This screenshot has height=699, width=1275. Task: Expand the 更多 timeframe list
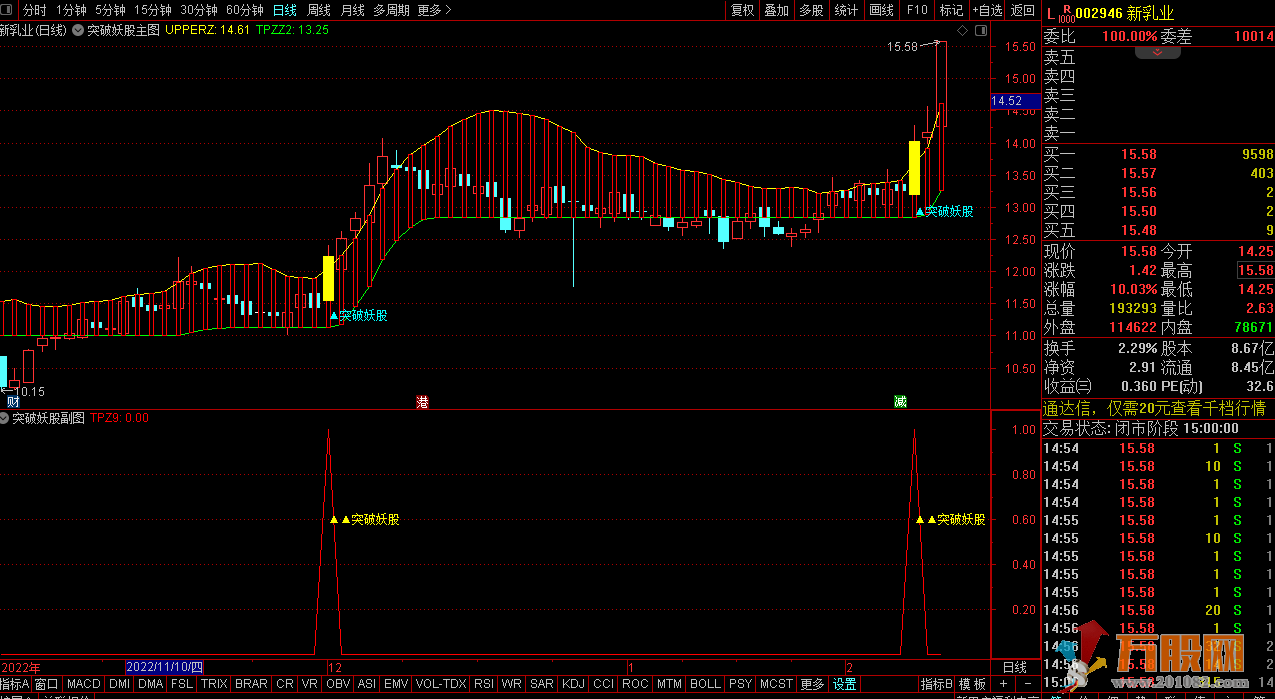[x=434, y=10]
